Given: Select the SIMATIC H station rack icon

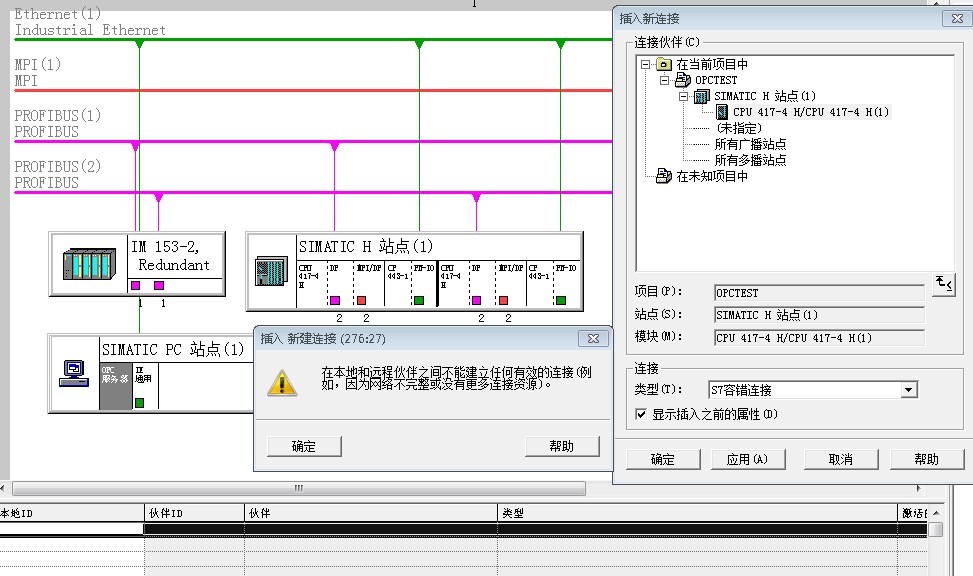Looking at the screenshot, I should tap(271, 271).
